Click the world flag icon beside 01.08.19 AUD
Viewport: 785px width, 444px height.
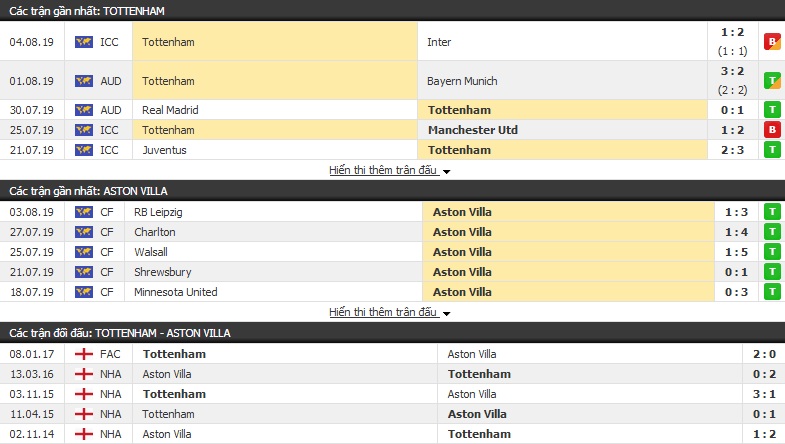tap(84, 81)
